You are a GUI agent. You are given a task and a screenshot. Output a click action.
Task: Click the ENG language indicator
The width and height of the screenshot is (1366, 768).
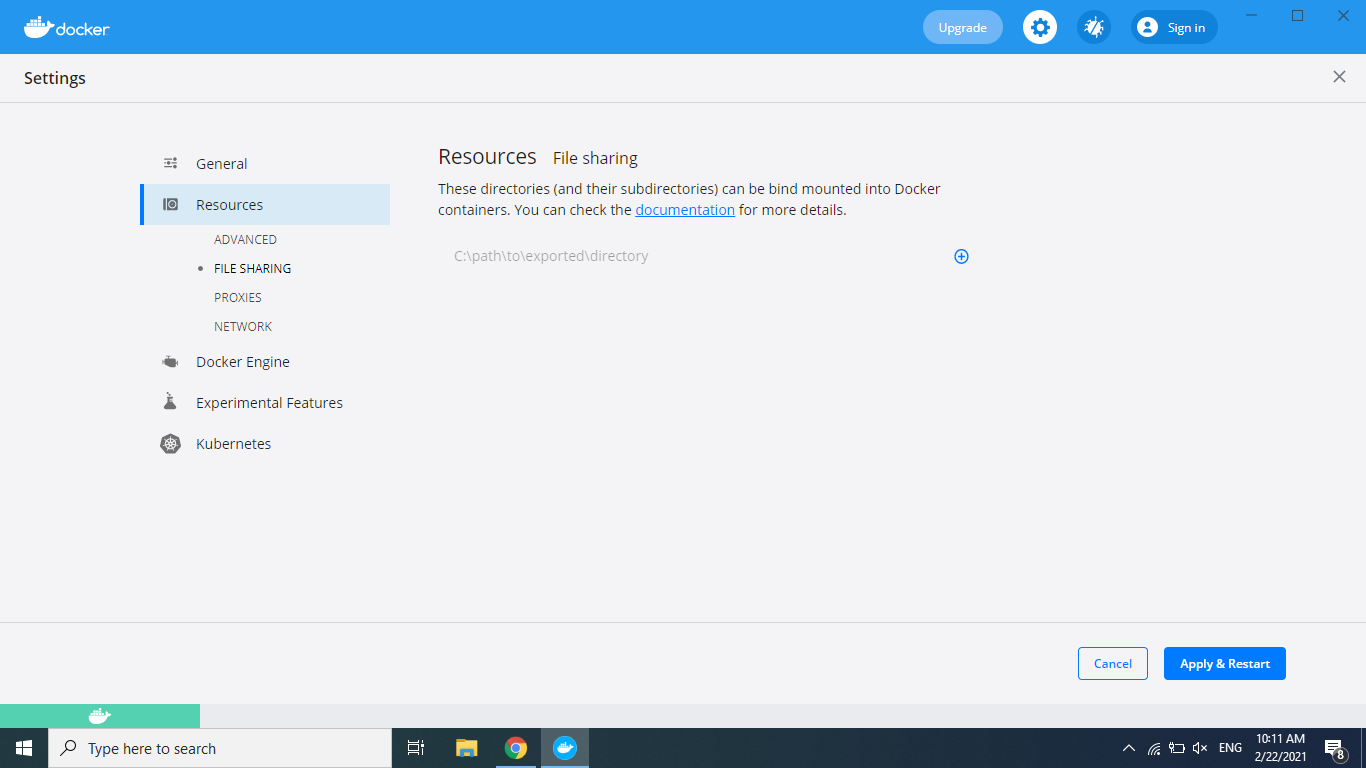[1230, 748]
